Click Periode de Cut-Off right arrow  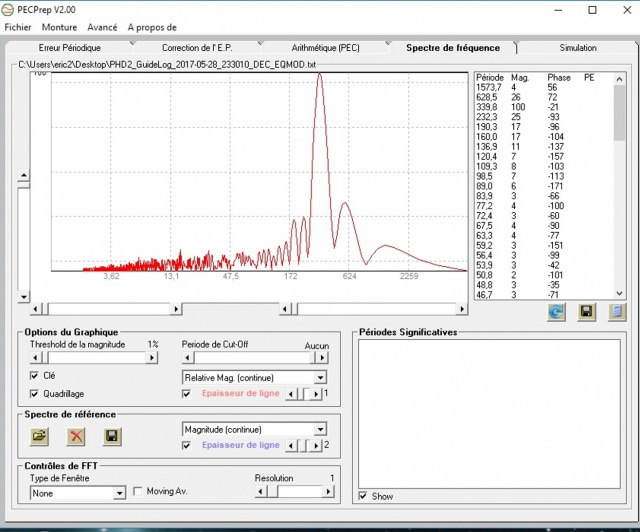click(322, 358)
